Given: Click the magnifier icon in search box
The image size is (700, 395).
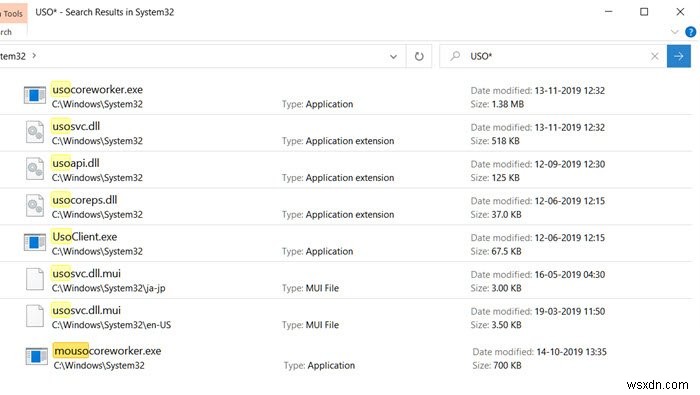Looking at the screenshot, I should pyautogui.click(x=455, y=56).
